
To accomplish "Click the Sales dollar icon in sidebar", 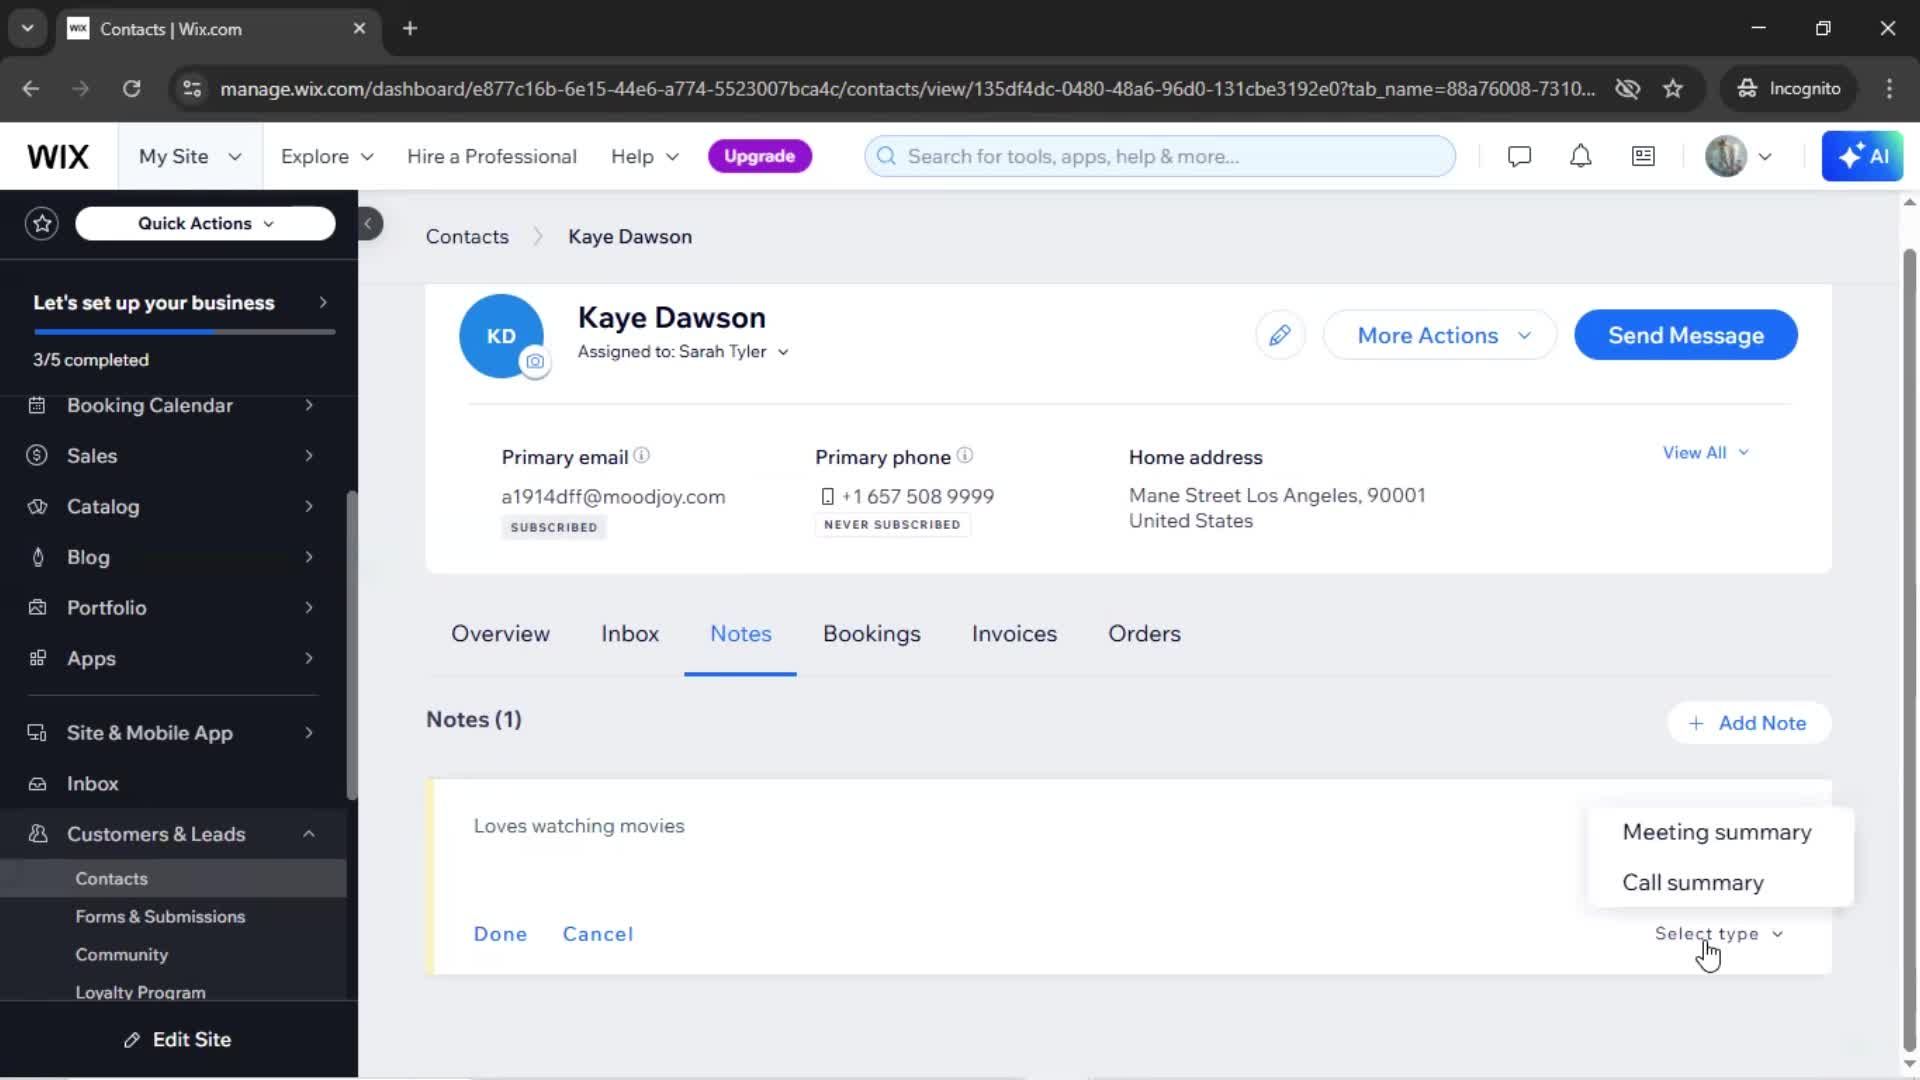I will (37, 456).
